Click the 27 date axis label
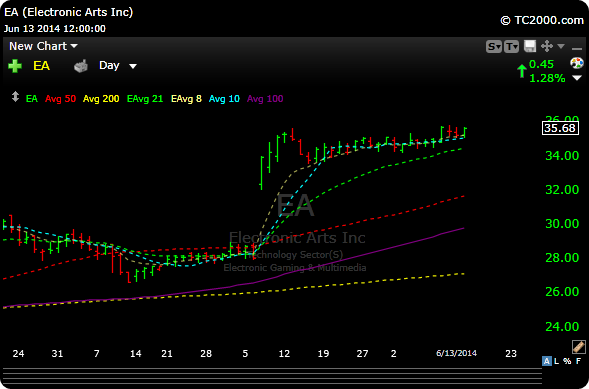 click(362, 353)
